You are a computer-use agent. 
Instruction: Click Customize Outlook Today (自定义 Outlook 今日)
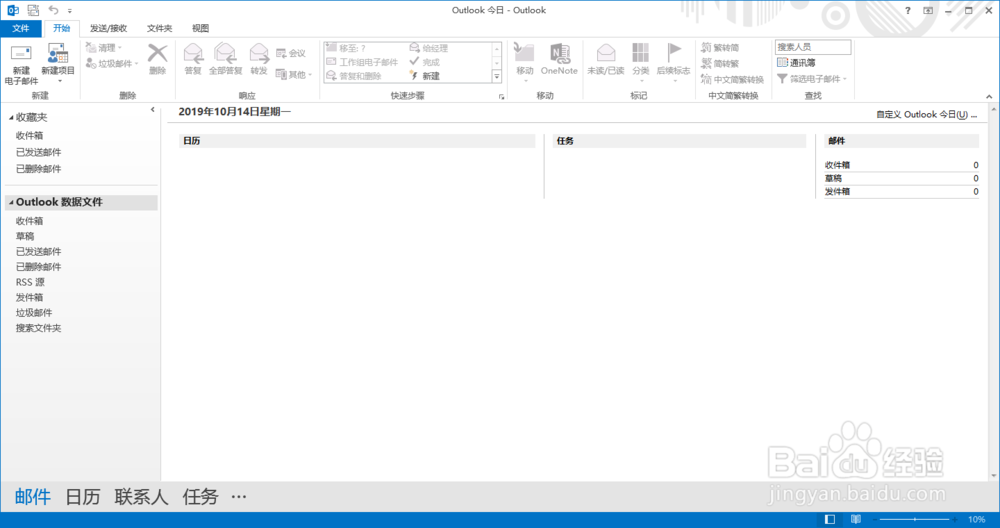click(x=927, y=115)
